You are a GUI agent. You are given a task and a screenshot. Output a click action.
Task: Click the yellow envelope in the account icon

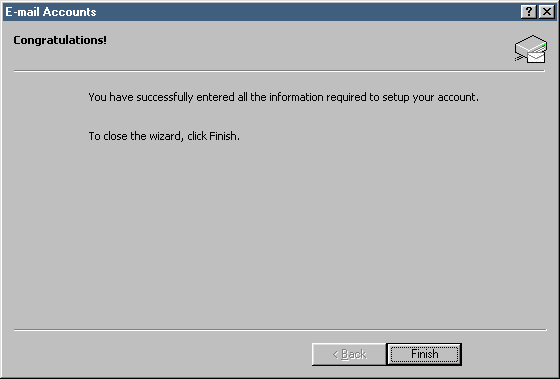click(x=536, y=57)
